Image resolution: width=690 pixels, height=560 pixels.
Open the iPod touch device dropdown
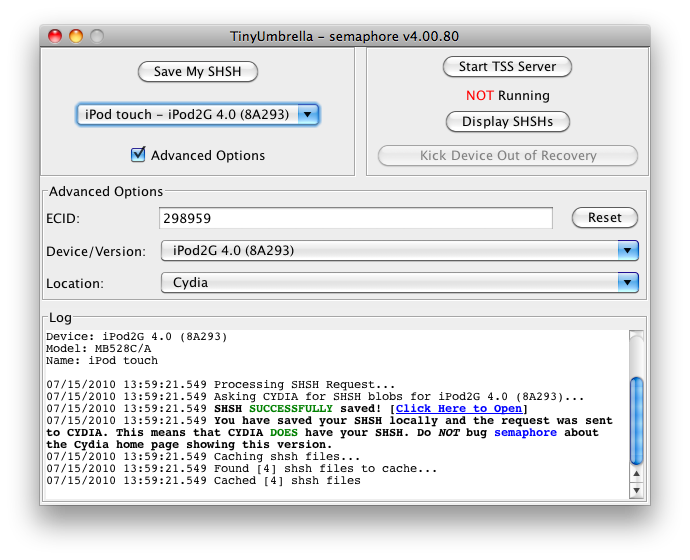[197, 114]
